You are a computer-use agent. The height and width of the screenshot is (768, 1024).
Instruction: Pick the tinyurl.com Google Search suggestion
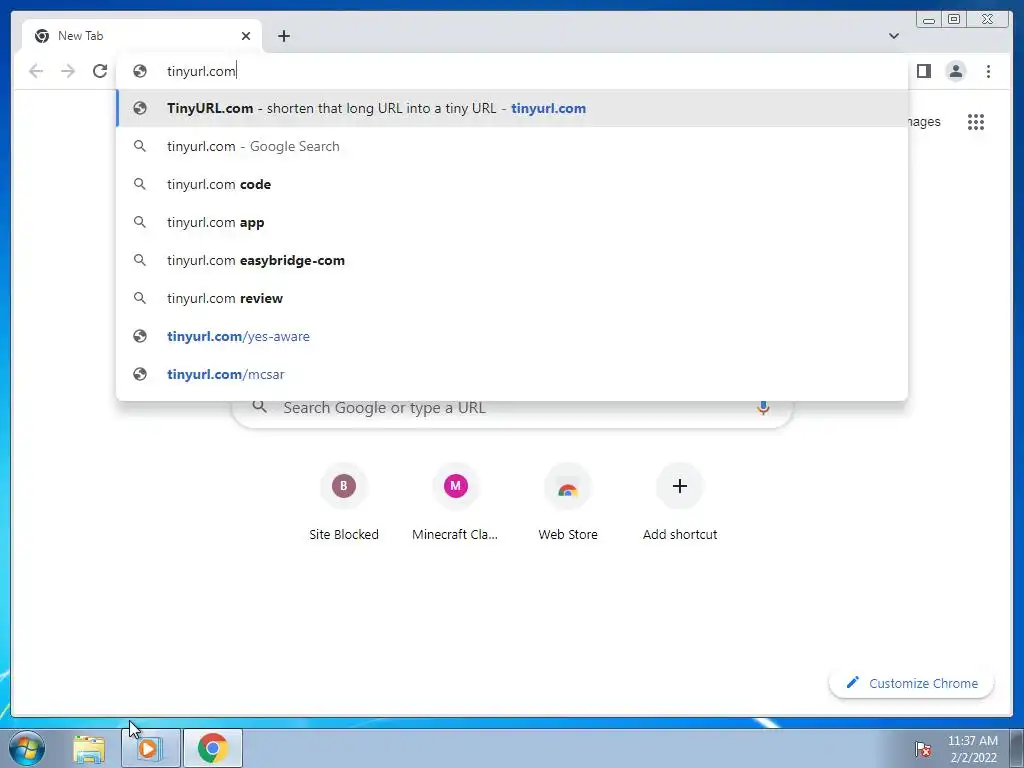tap(512, 146)
